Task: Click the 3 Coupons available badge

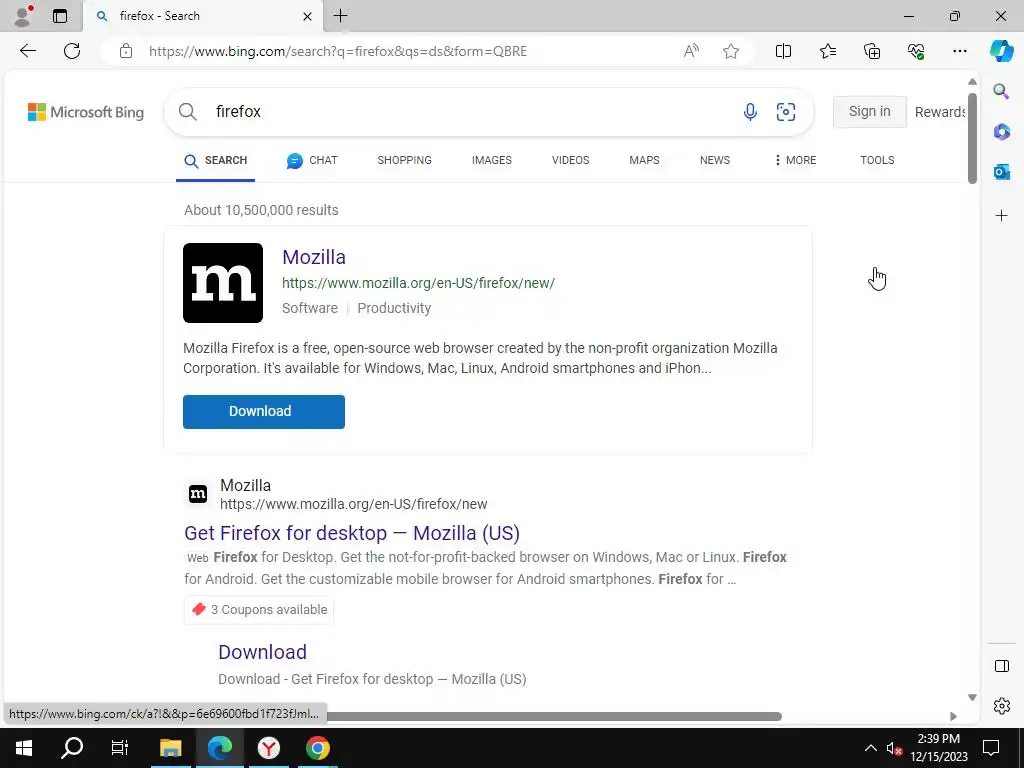Action: pyautogui.click(x=259, y=609)
